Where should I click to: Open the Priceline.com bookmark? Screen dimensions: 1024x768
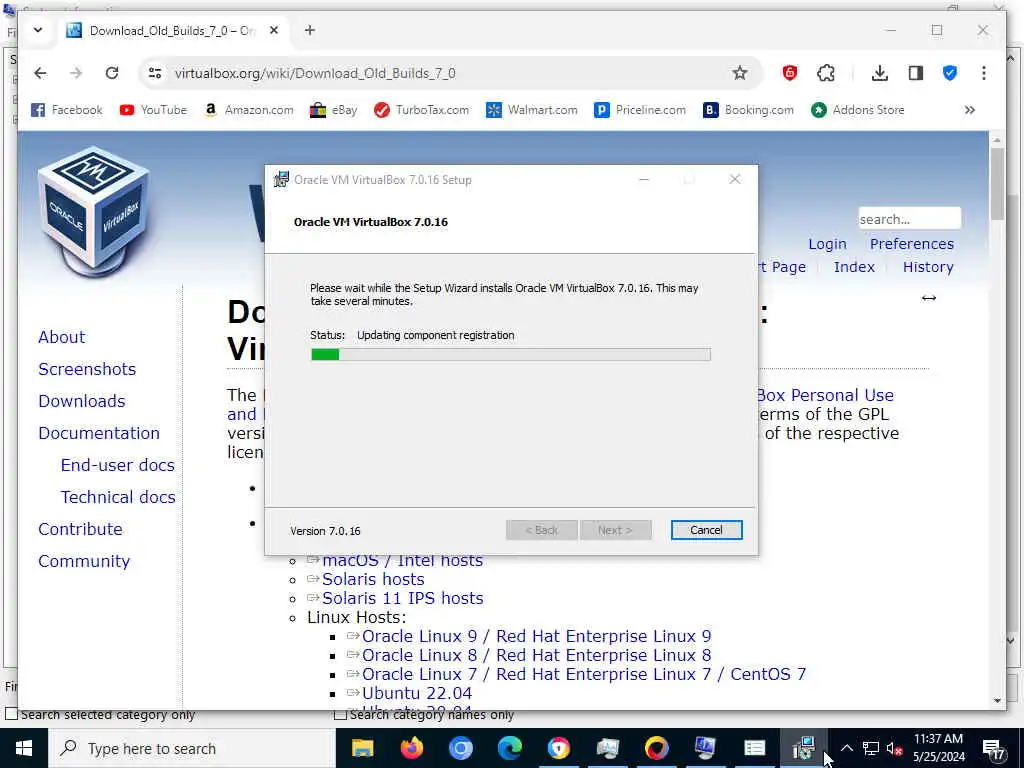pos(640,110)
